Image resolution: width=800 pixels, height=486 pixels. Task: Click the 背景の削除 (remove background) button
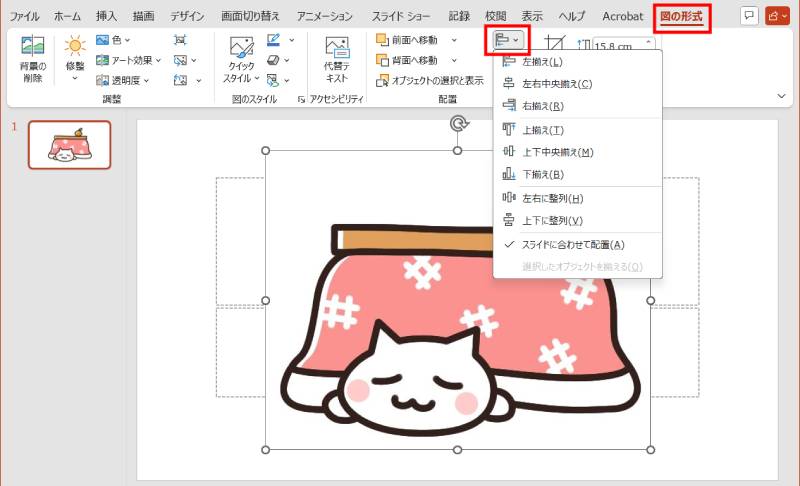(x=33, y=59)
